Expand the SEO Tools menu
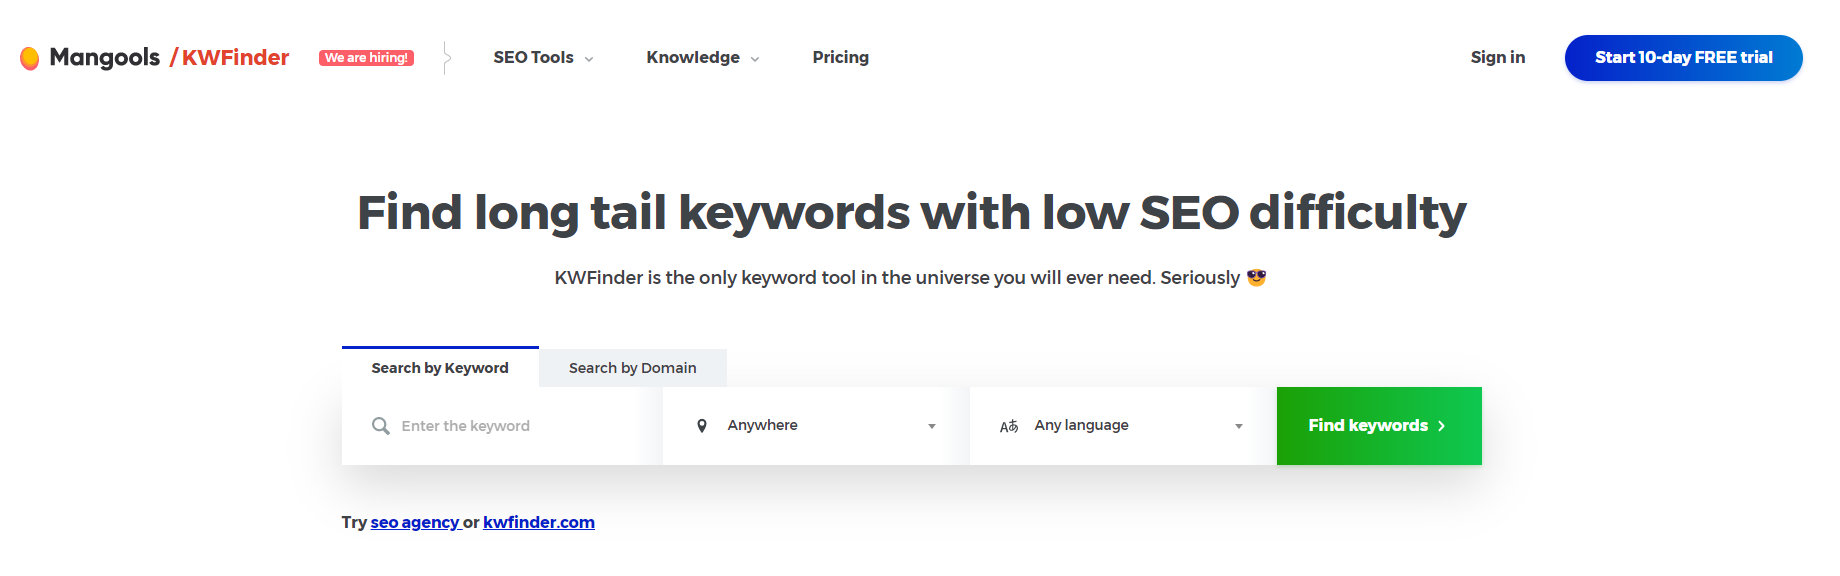 (543, 58)
